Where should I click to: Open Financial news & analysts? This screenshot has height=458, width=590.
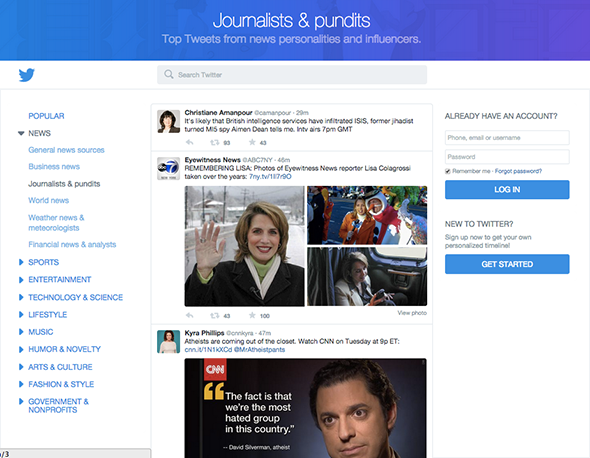72,245
